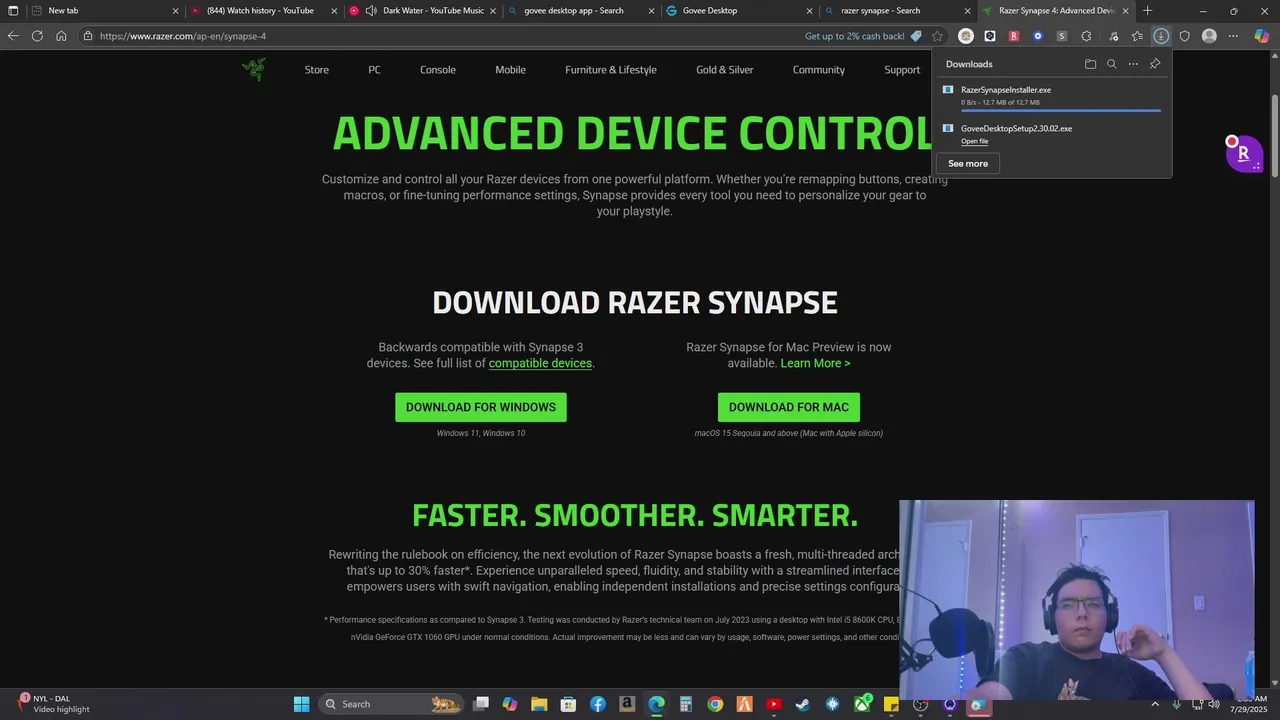Viewport: 1280px width, 720px height.
Task: Open Console menu in Razer navigation
Action: pos(438,70)
